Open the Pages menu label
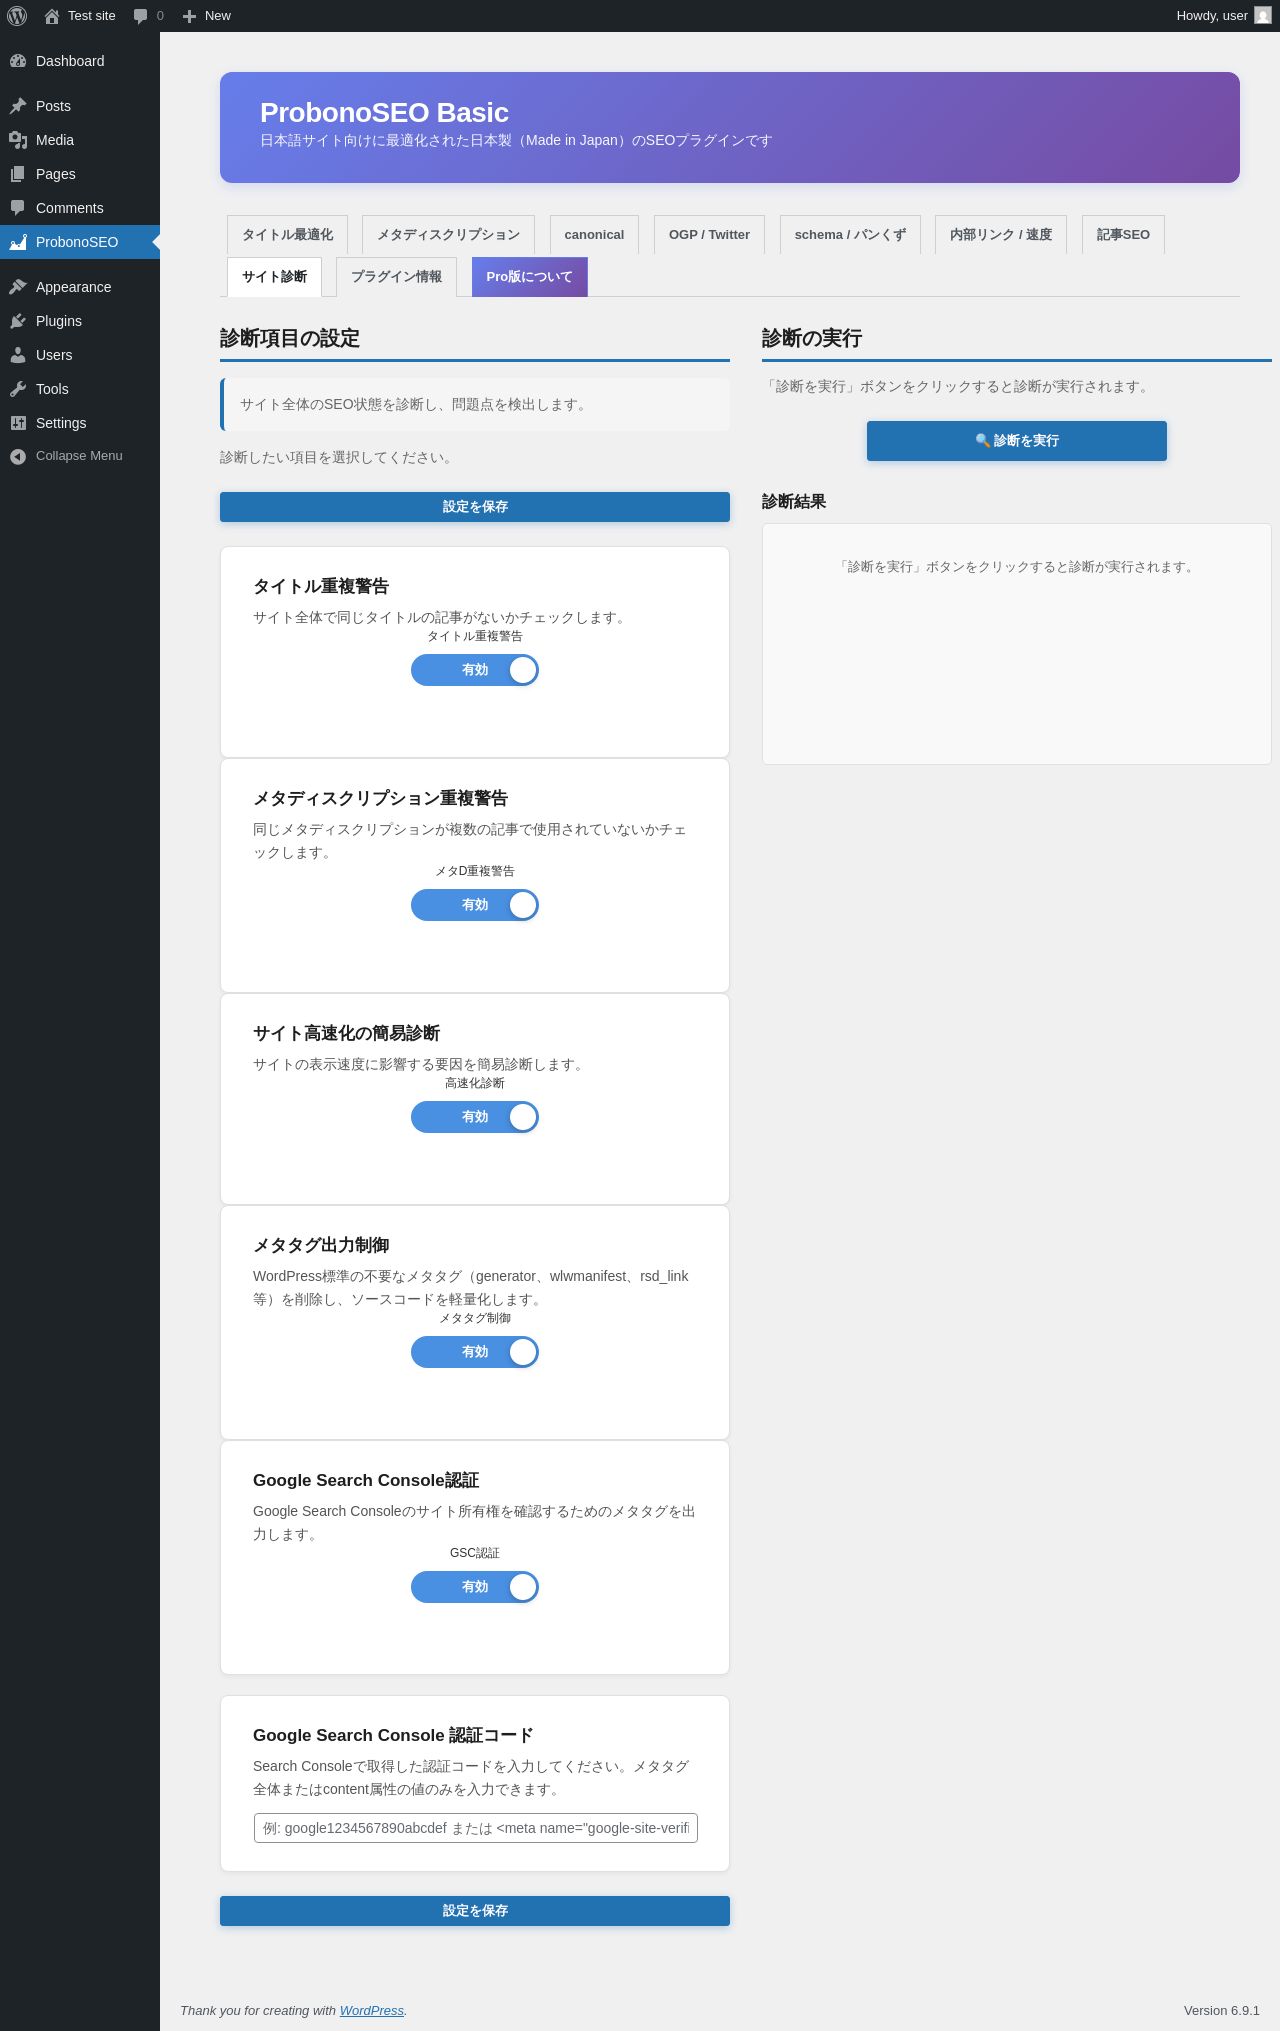The height and width of the screenshot is (2031, 1280). 56,174
